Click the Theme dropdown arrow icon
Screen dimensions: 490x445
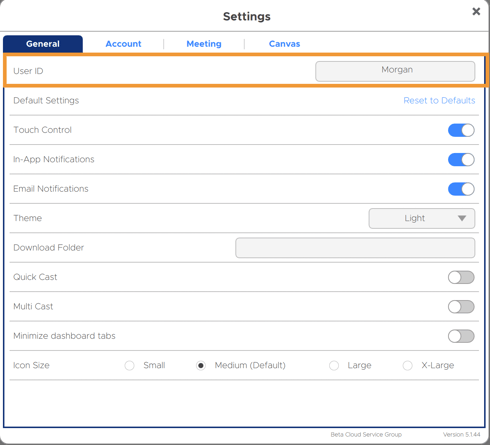[462, 218]
